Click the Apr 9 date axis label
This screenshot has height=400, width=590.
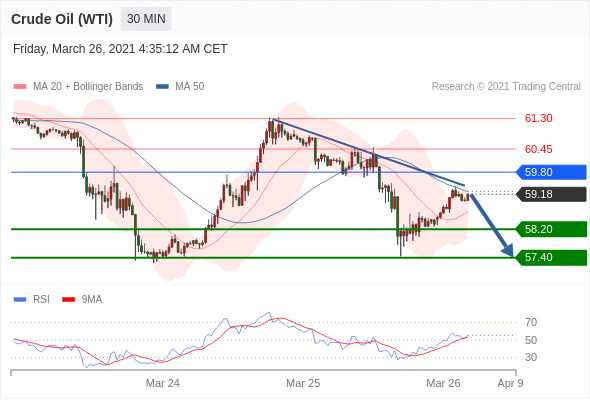510,383
